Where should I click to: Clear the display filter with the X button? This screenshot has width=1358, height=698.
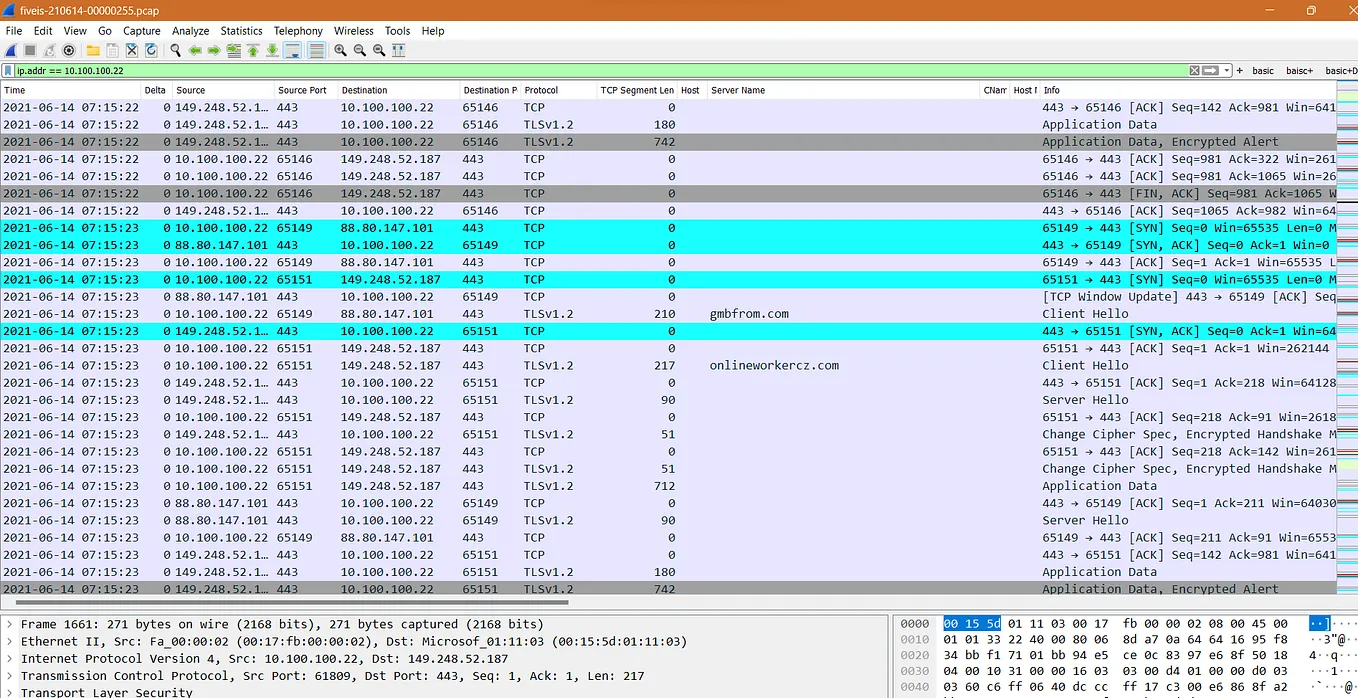click(x=1194, y=70)
